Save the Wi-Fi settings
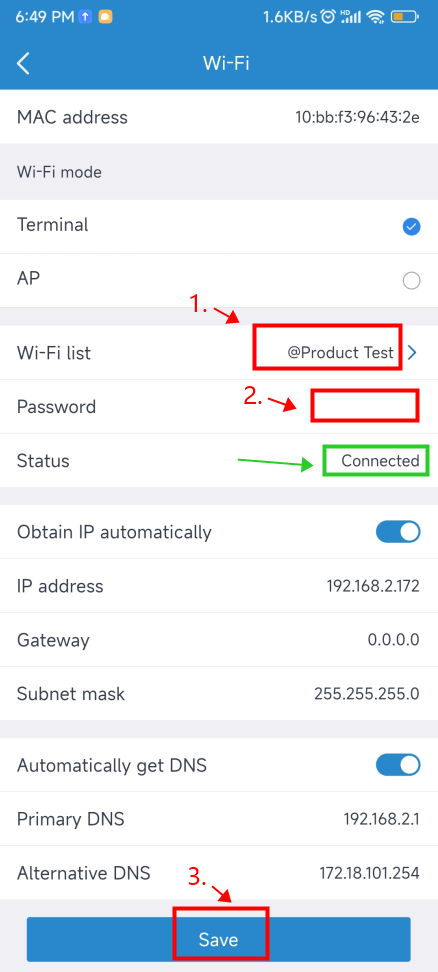438x972 pixels. tap(219, 939)
